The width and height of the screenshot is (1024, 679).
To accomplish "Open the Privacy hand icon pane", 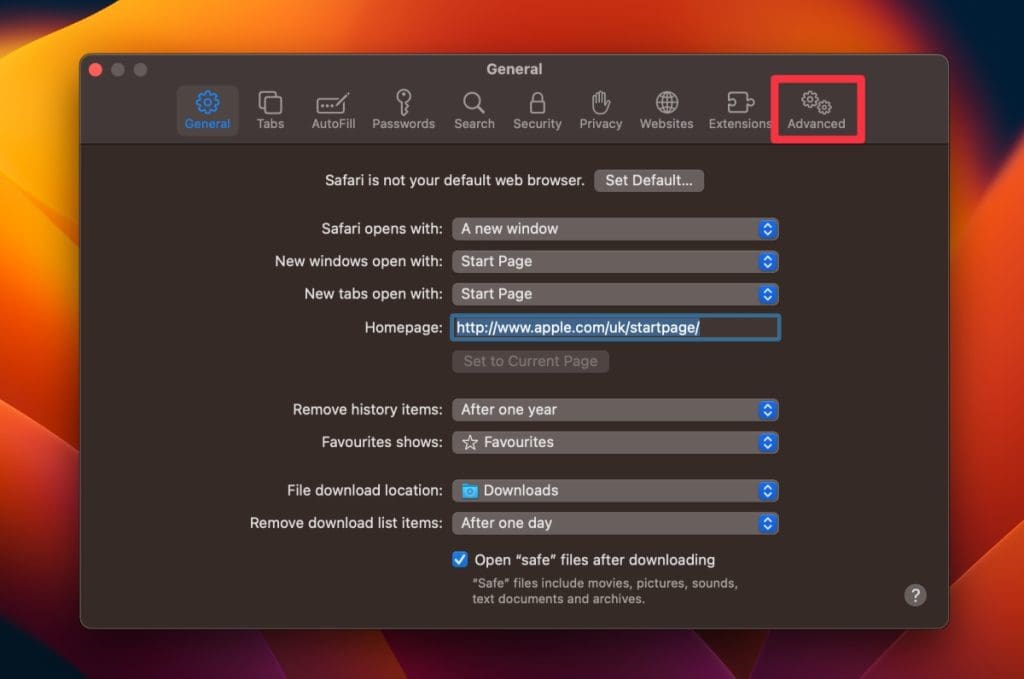I will 600,110.
